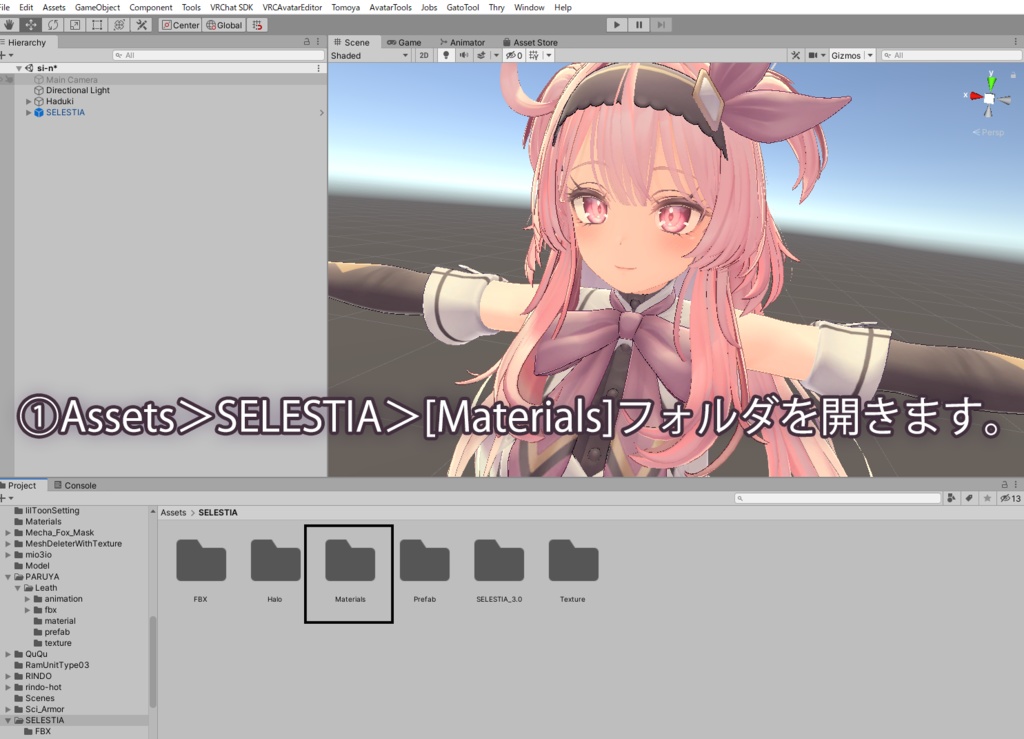Select the Rect Transform tool

point(96,25)
